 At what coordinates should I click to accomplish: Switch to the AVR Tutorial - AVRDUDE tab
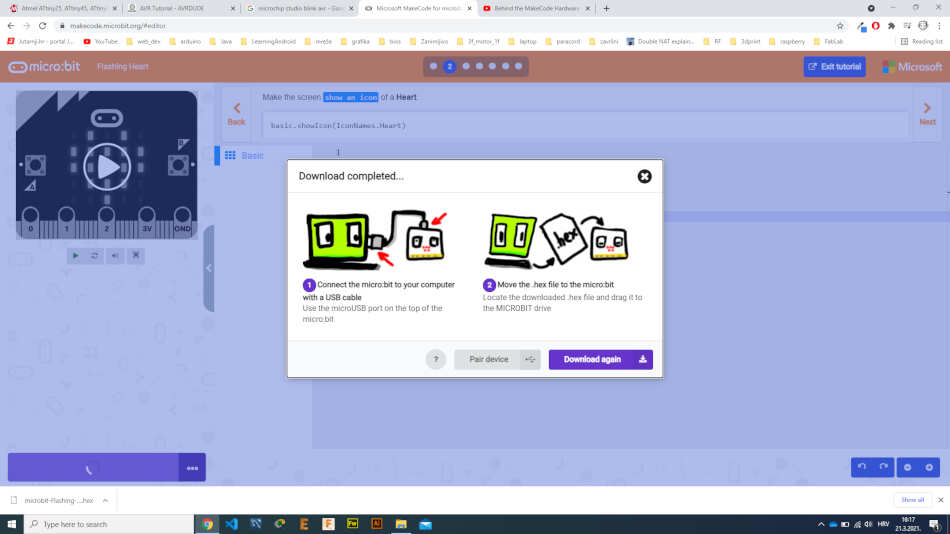181,8
